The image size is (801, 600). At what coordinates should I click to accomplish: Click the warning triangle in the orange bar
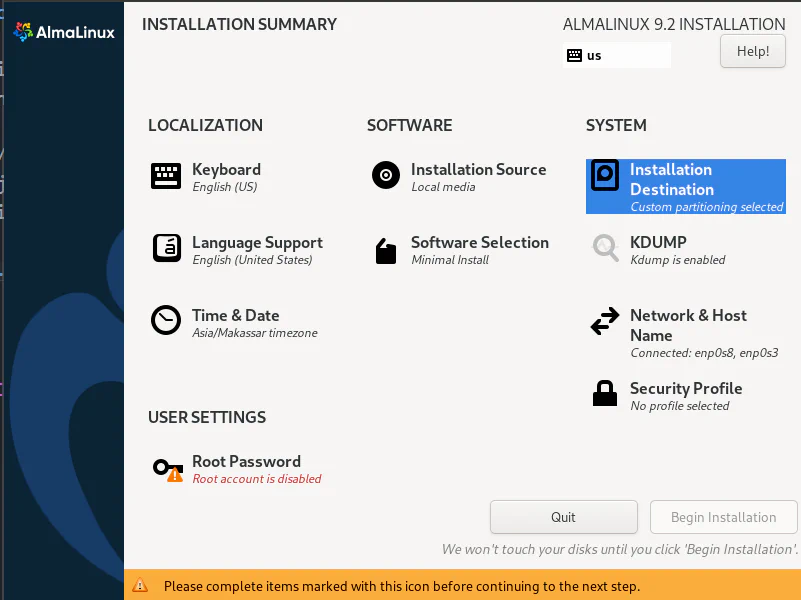pos(140,585)
